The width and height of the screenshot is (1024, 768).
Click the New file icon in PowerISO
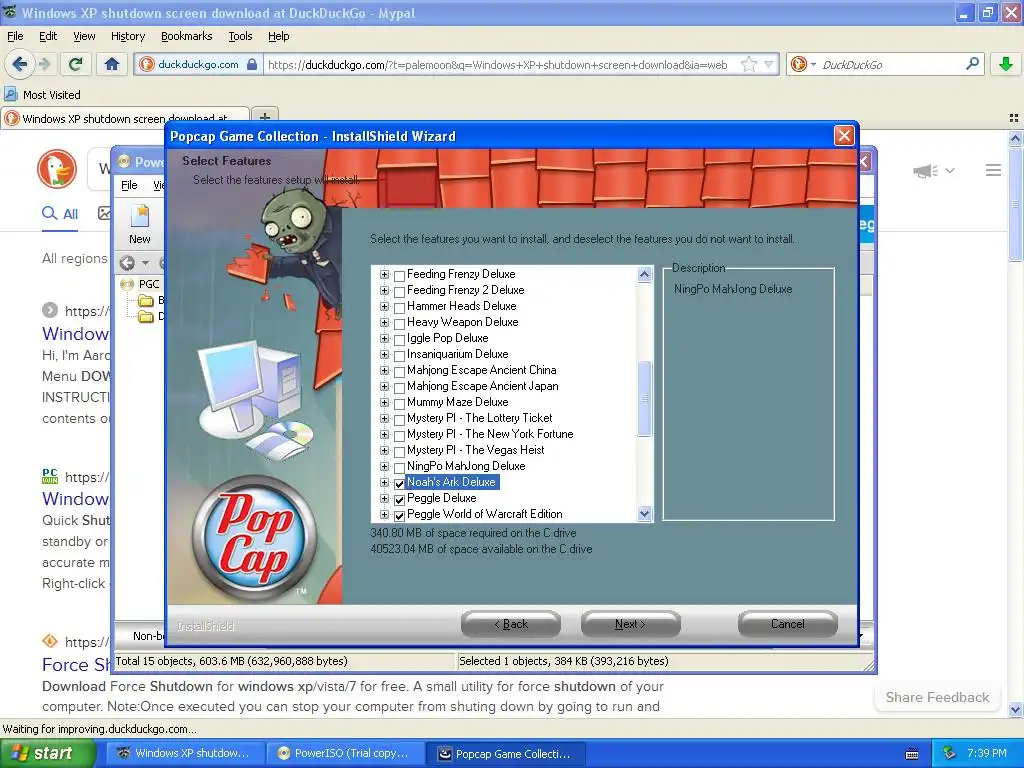point(139,217)
